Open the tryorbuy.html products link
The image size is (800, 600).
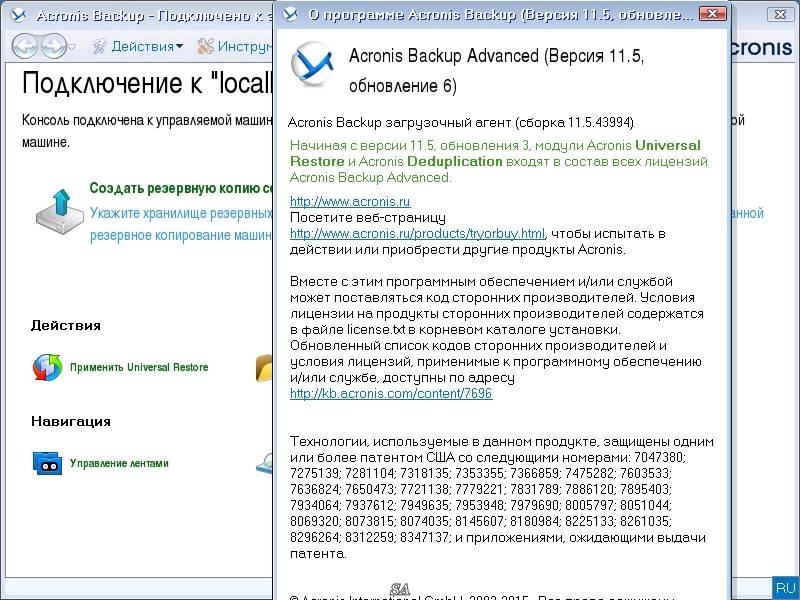tap(417, 234)
